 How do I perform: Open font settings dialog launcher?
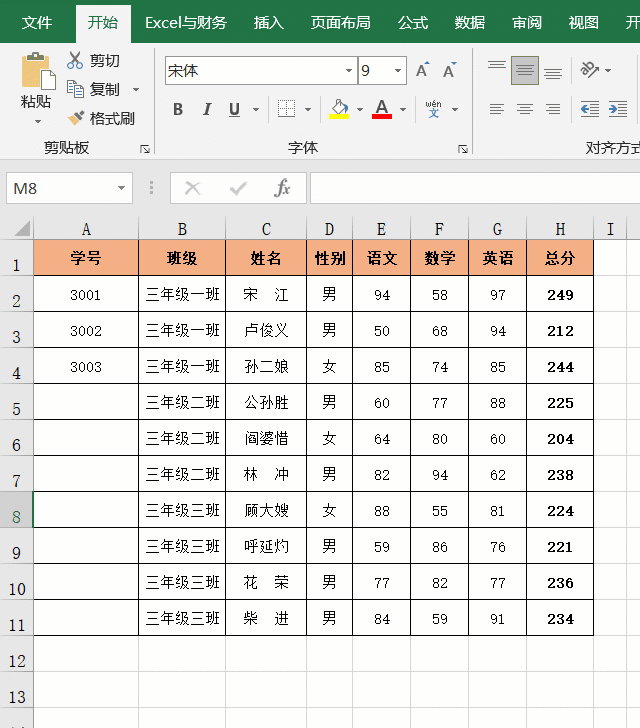[x=463, y=149]
